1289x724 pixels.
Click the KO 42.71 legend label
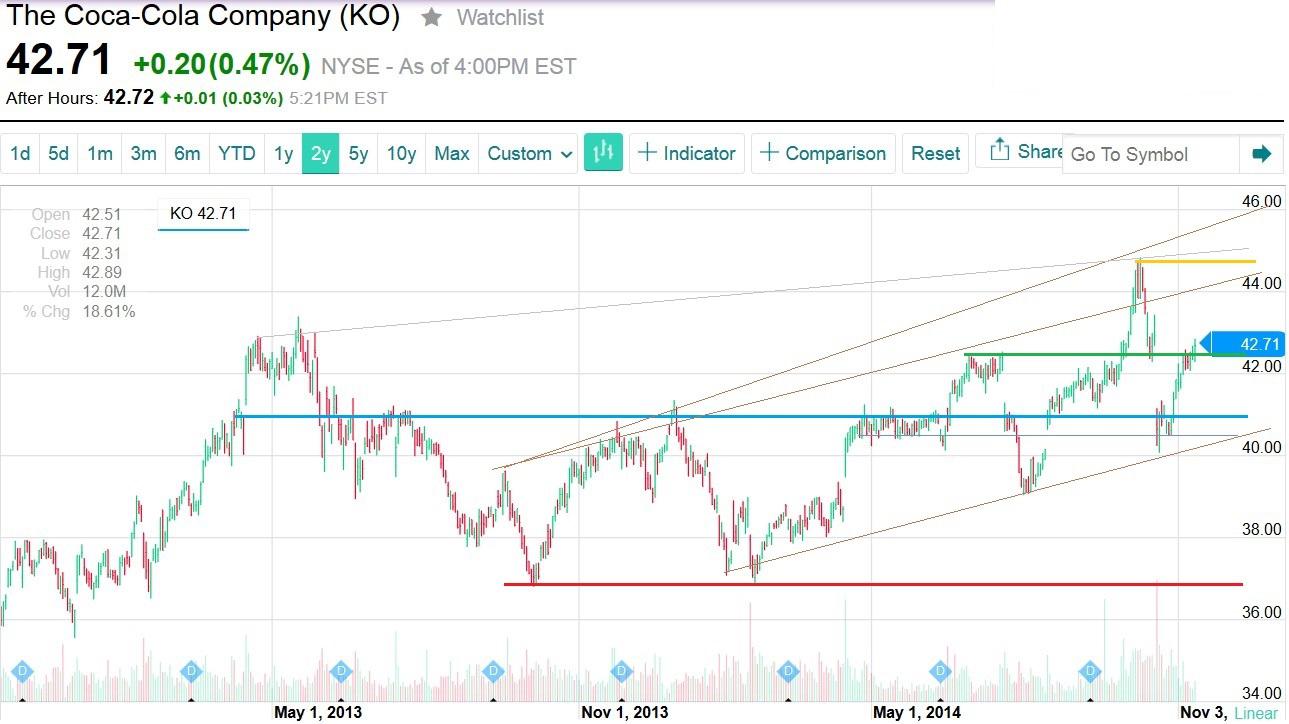203,213
